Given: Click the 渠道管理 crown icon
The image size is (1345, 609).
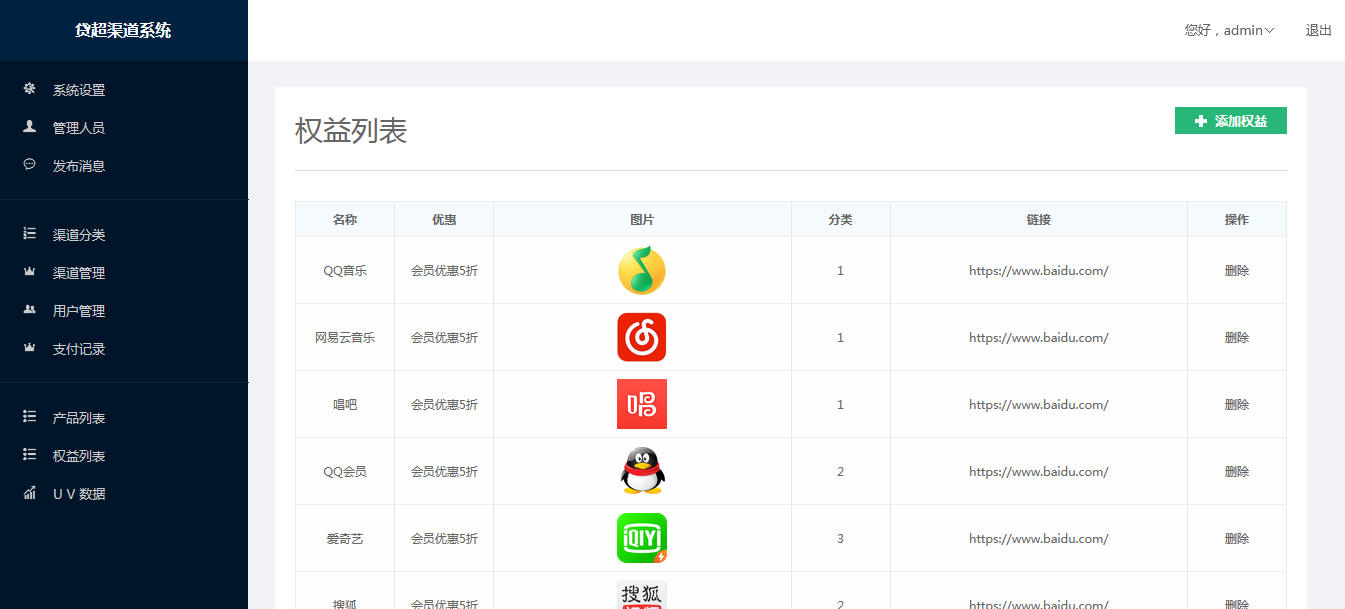Looking at the screenshot, I should [28, 272].
